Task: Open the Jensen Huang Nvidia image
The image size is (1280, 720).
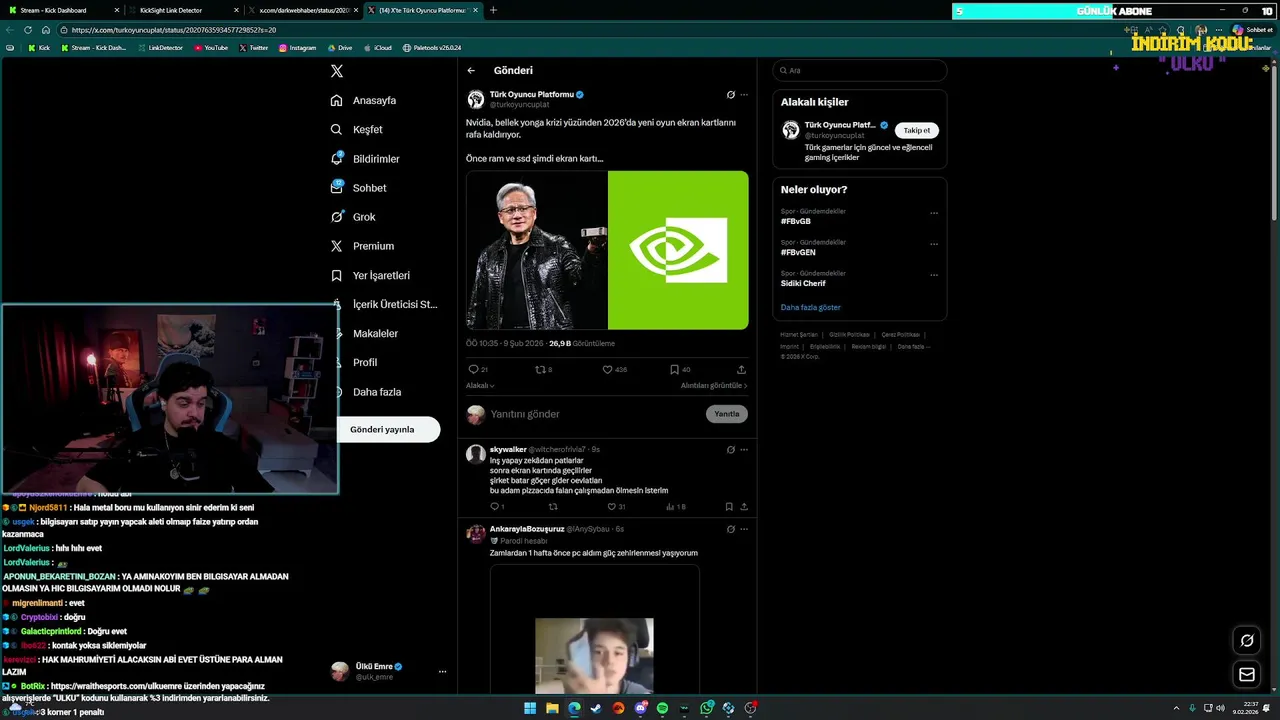Action: click(x=537, y=250)
